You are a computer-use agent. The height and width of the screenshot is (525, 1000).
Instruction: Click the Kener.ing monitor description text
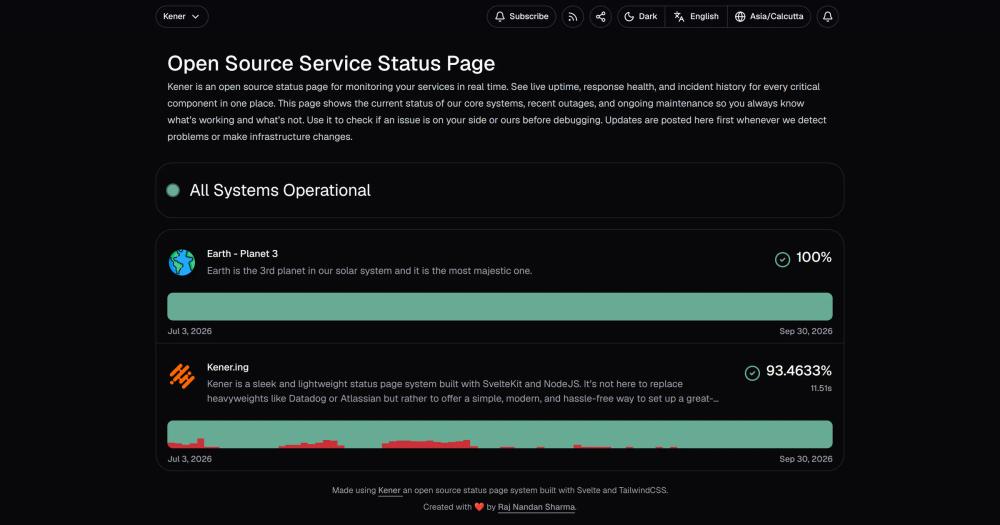pos(462,391)
